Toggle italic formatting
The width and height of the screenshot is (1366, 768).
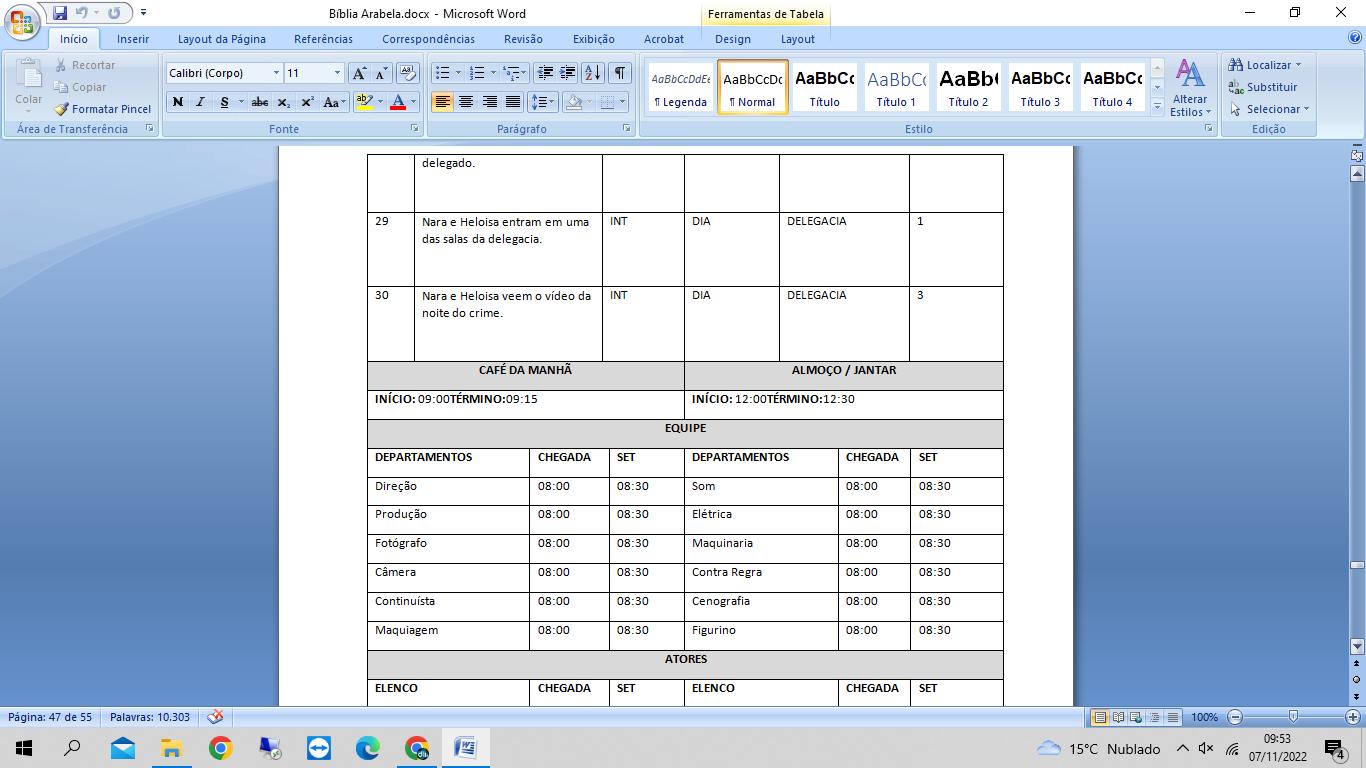pos(200,102)
